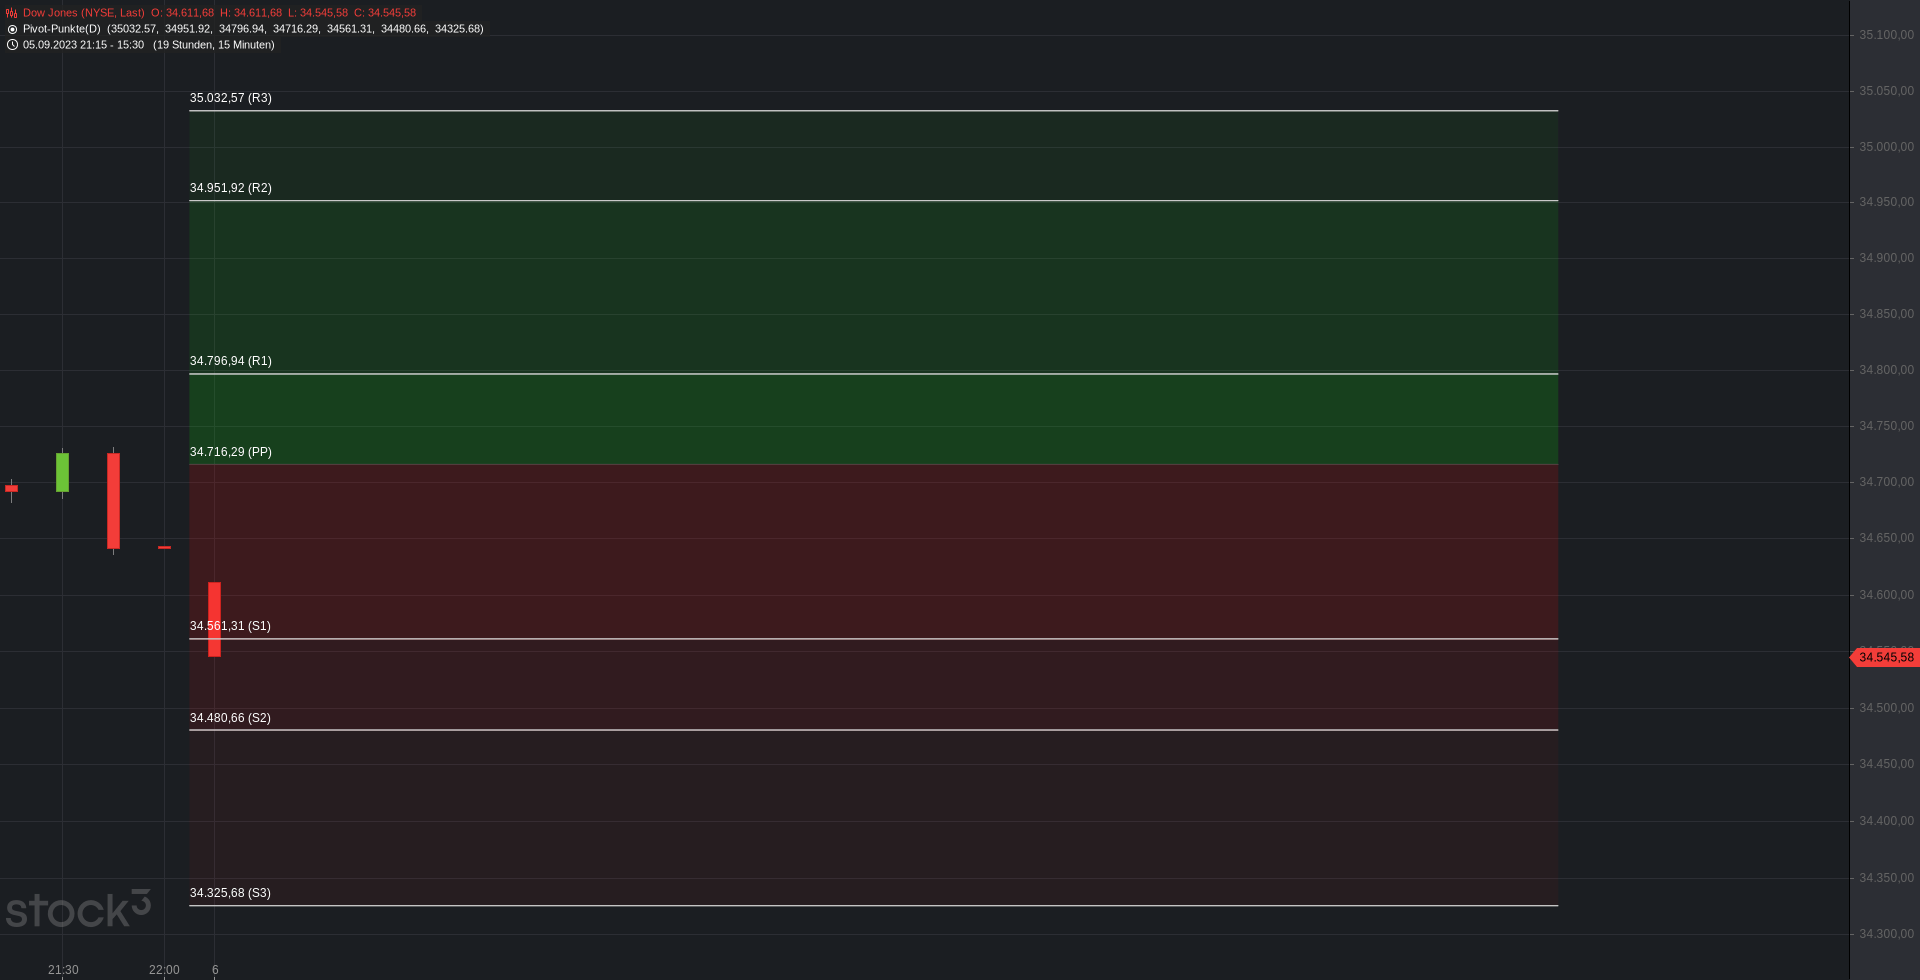This screenshot has width=1920, height=980.
Task: Click the 34.716,29 (PP) pivot point label
Action: pos(231,452)
